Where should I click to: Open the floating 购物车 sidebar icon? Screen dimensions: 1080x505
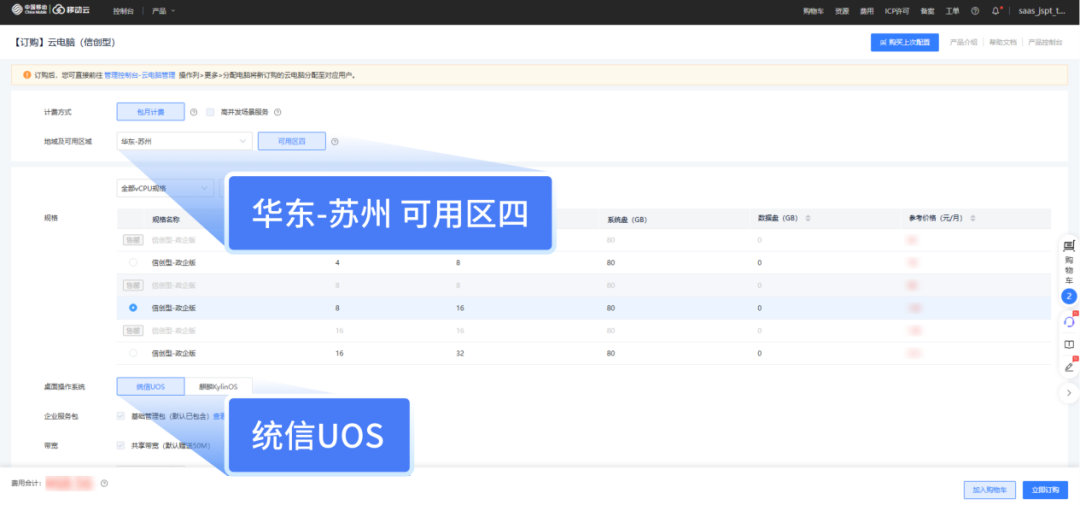tap(1069, 260)
